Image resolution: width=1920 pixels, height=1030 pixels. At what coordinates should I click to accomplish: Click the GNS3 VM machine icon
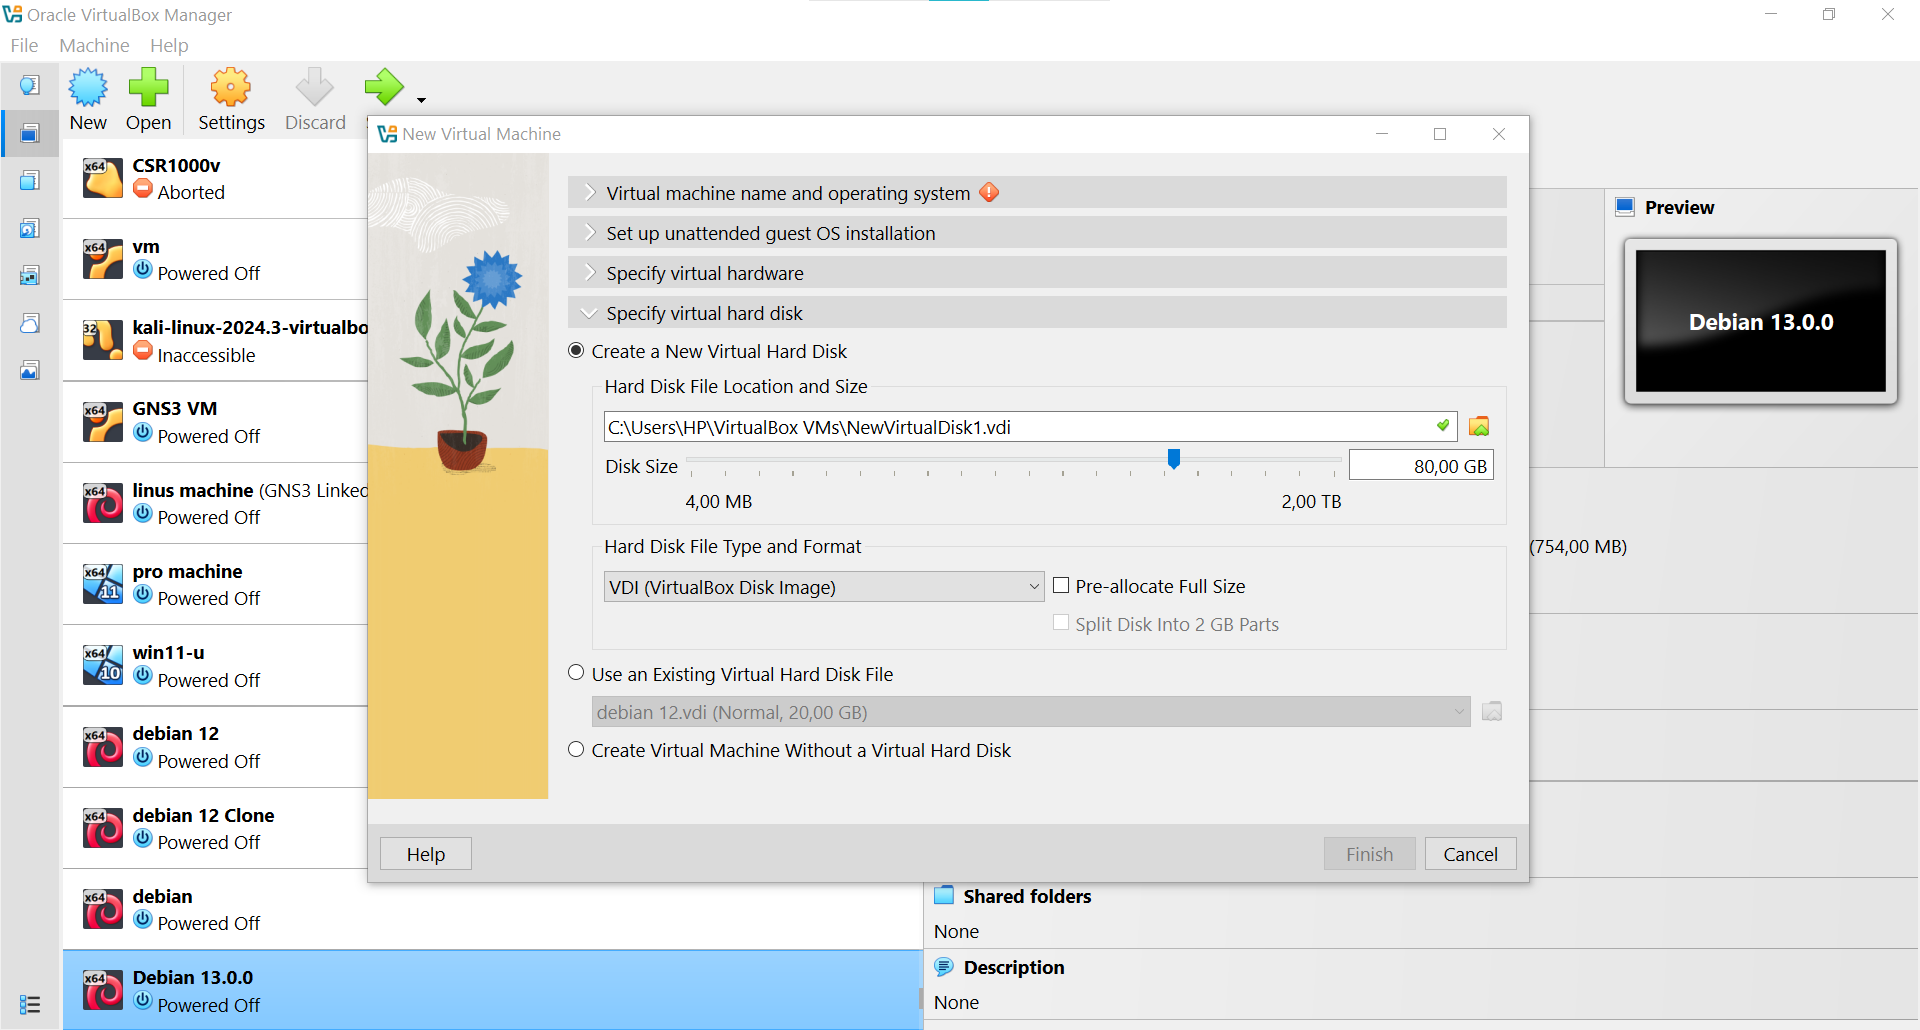(102, 421)
